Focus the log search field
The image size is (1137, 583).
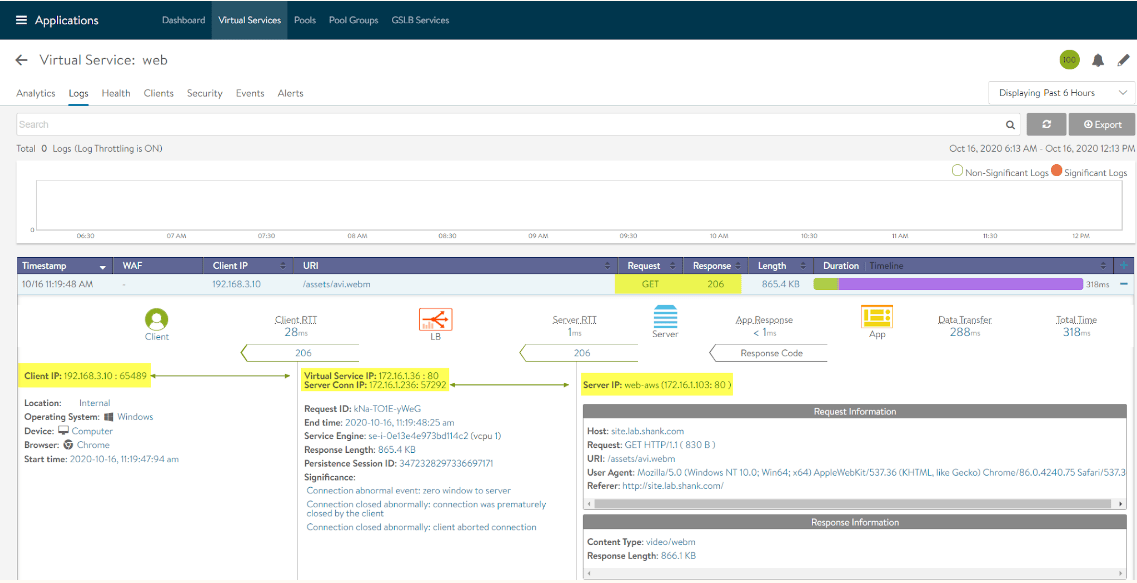click(508, 125)
